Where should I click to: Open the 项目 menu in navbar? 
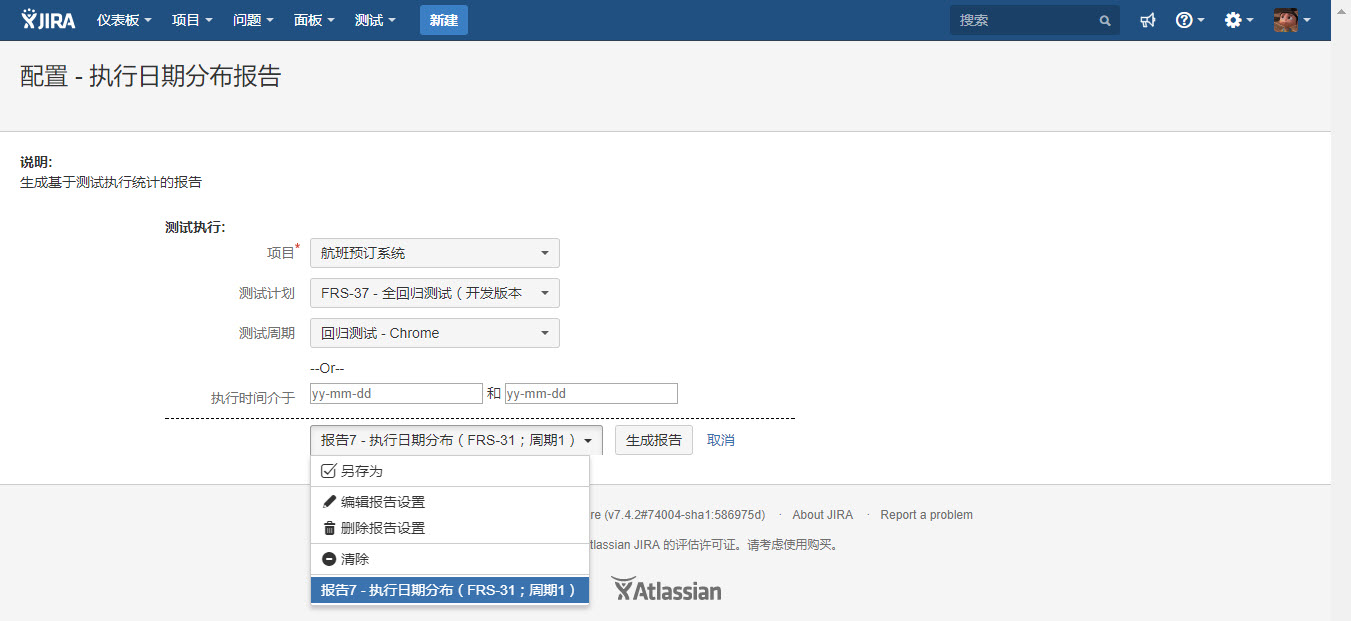(x=192, y=20)
